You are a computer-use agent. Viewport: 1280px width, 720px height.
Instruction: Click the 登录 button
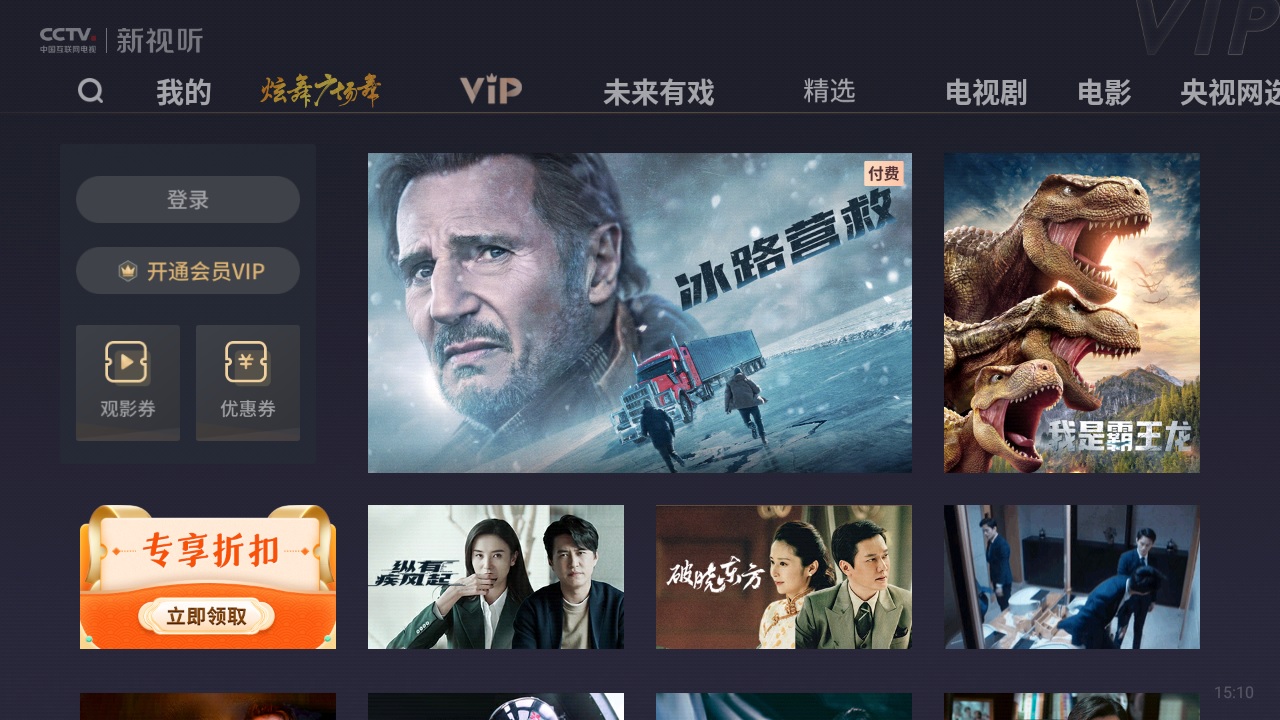click(188, 200)
